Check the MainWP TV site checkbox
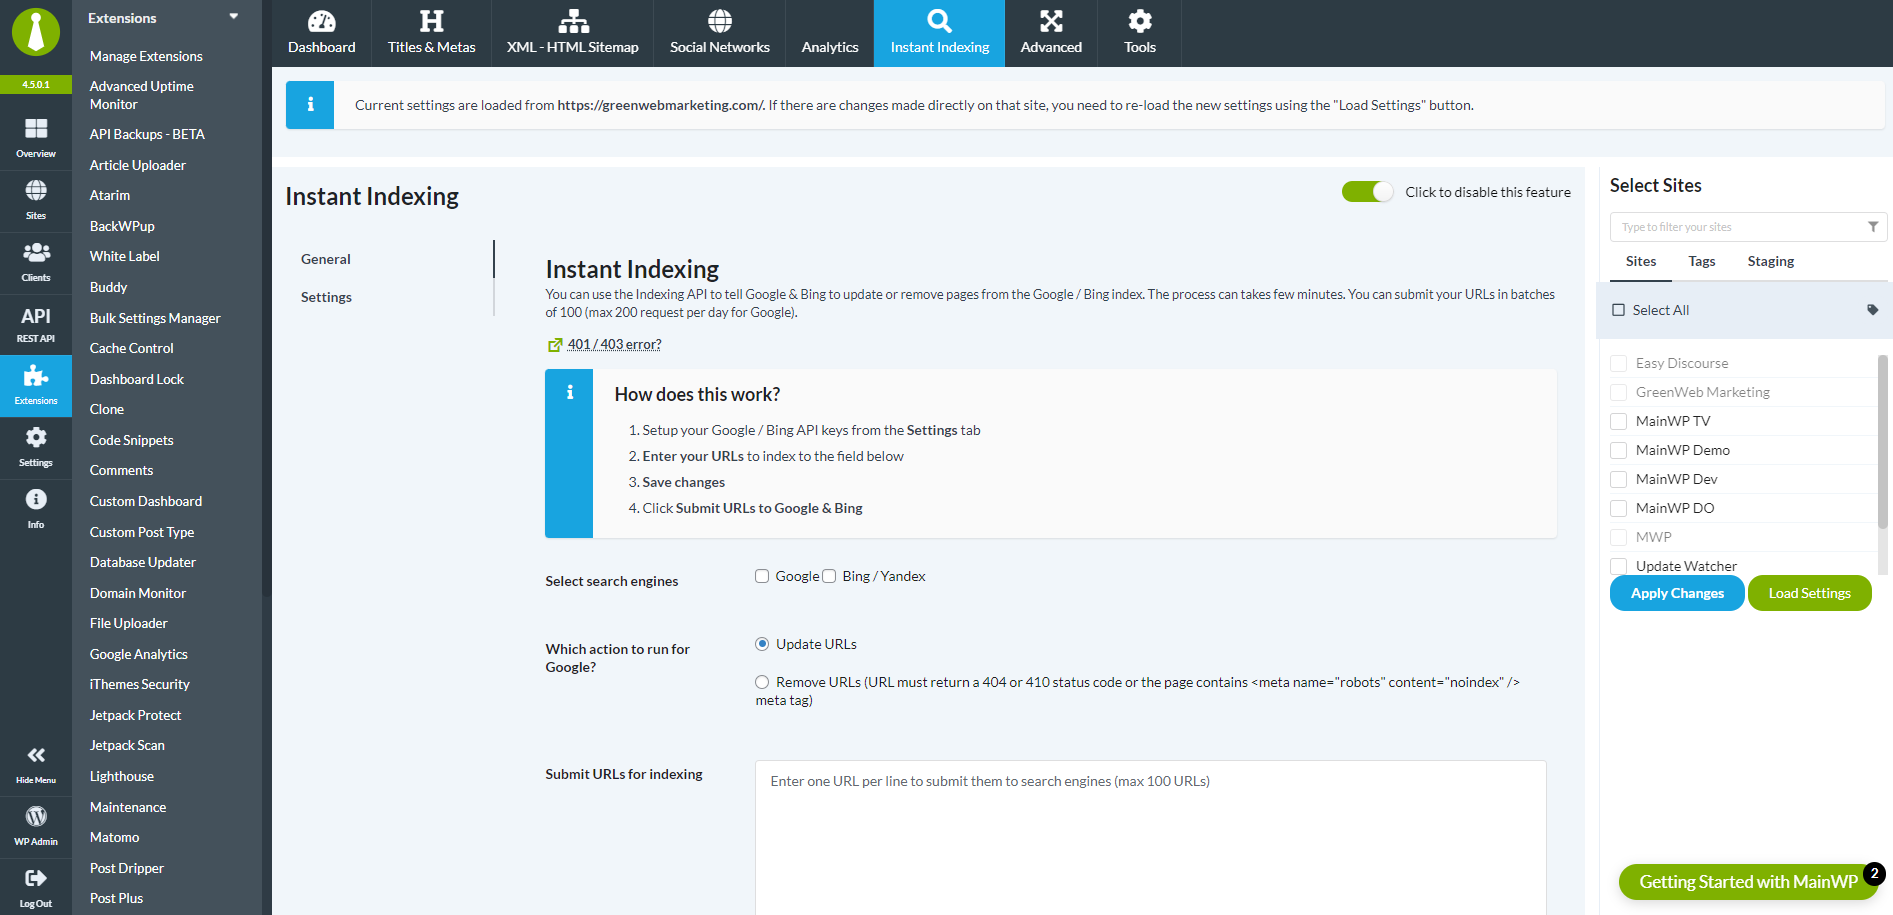The width and height of the screenshot is (1893, 915). click(x=1618, y=421)
